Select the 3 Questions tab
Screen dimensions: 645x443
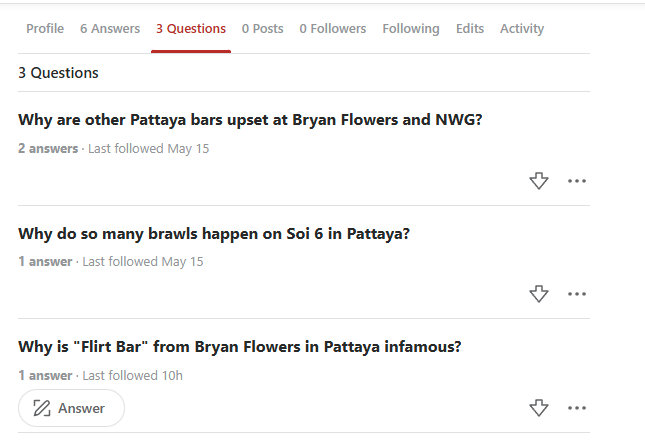191,28
